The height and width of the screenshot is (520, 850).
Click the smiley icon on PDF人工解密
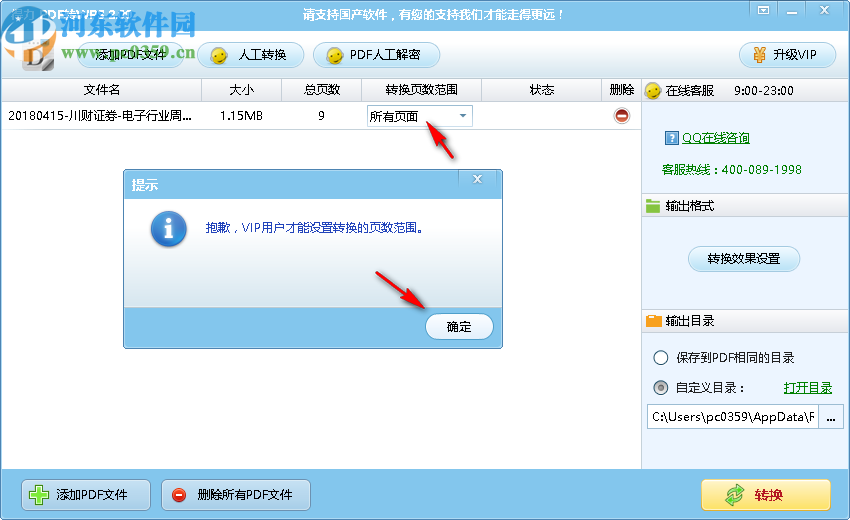335,56
